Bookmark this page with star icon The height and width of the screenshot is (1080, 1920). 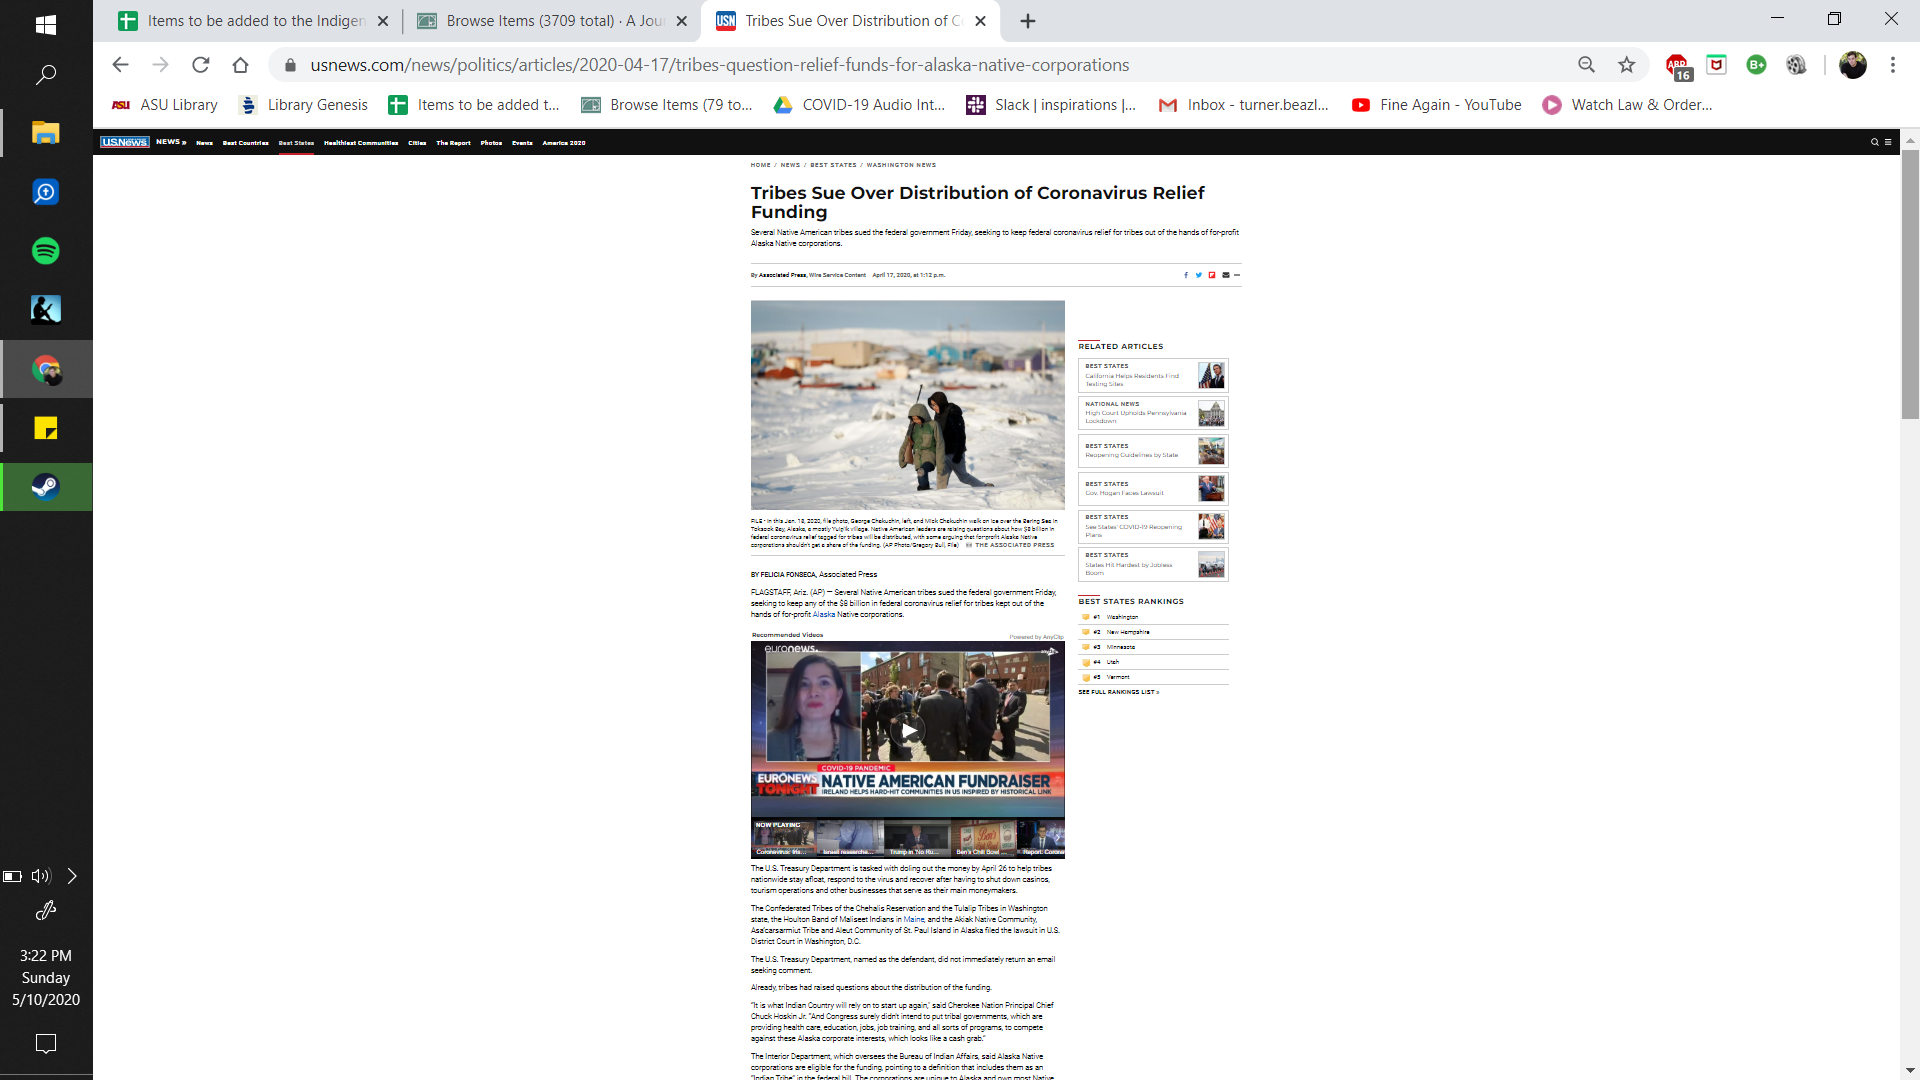(x=1627, y=65)
